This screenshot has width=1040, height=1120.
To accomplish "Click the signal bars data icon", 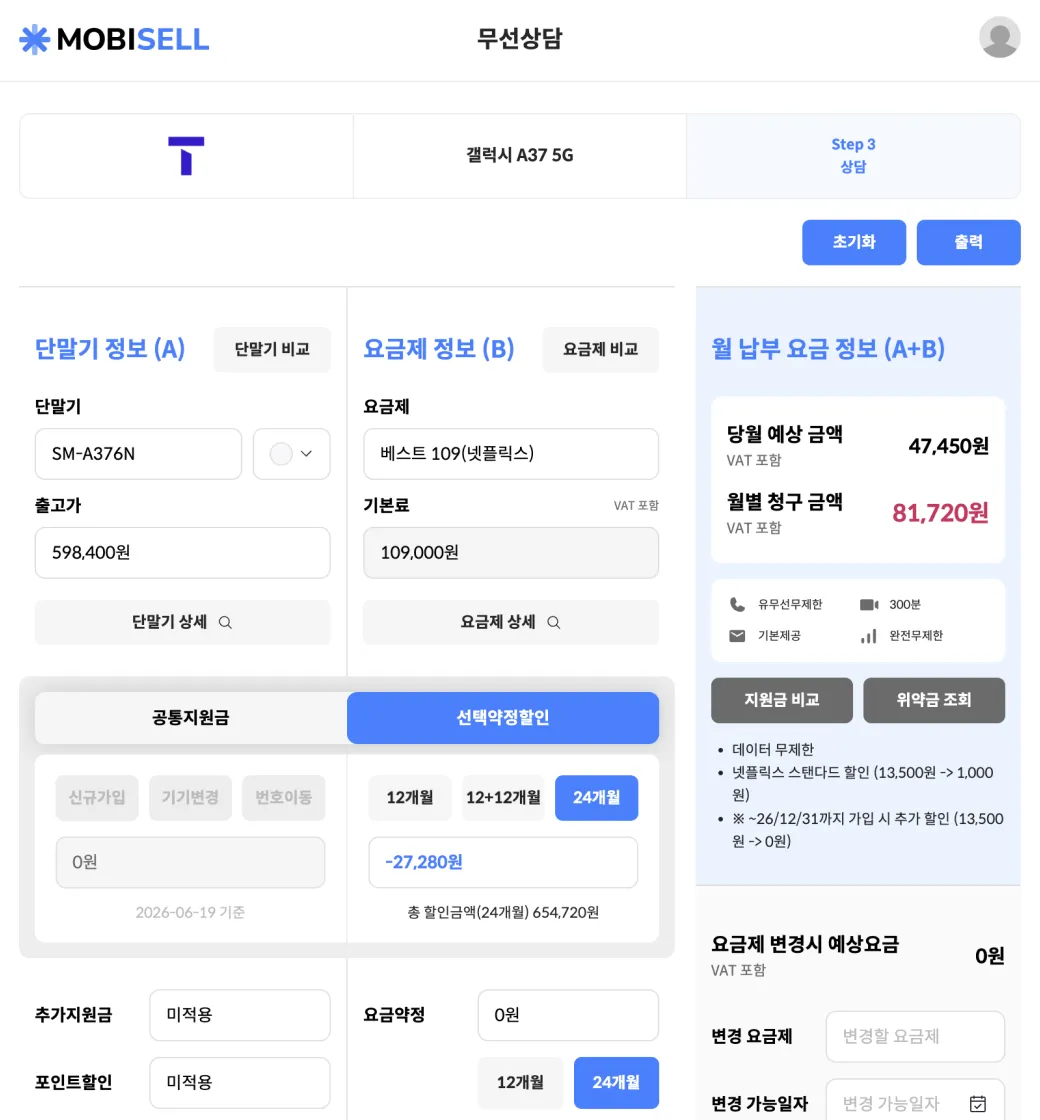I will coord(869,636).
